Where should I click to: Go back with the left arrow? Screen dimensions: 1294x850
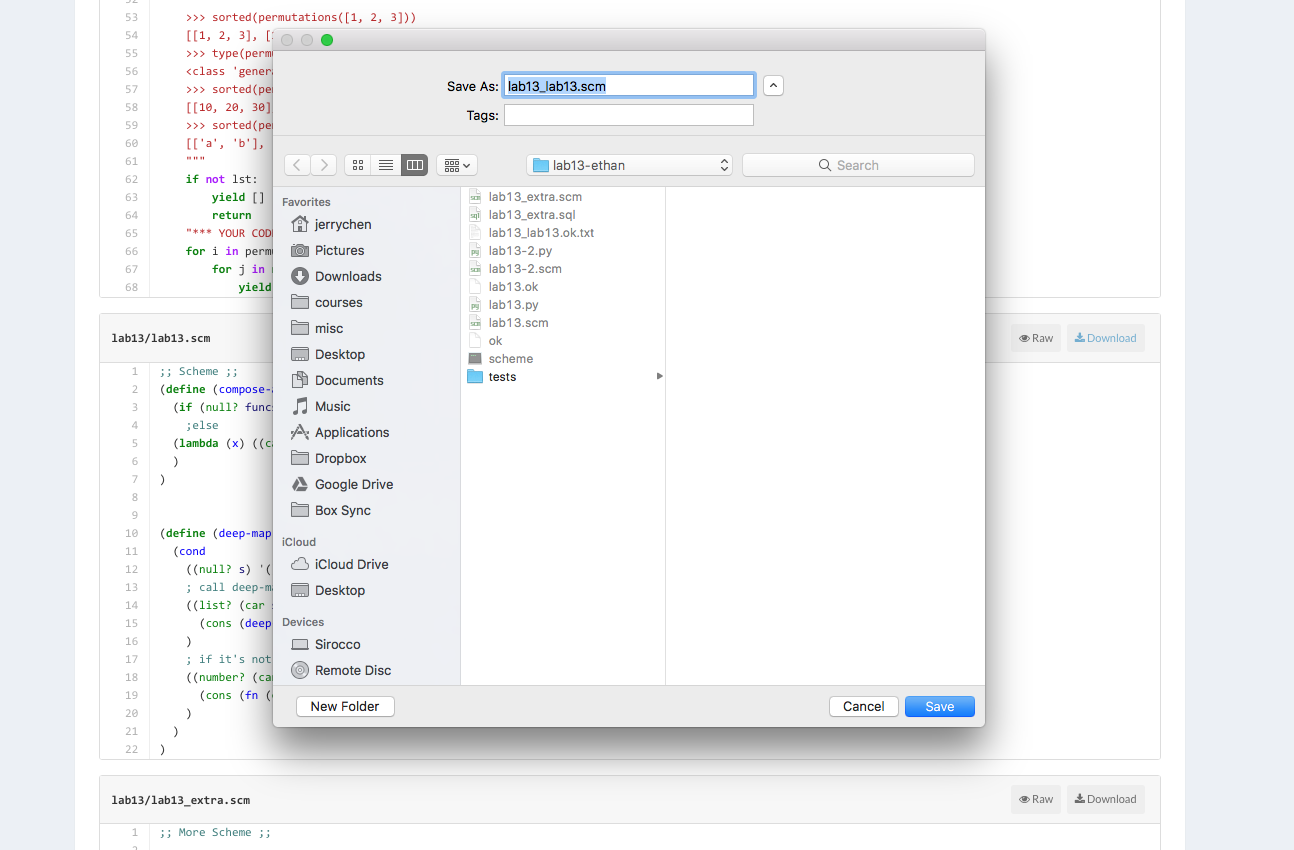(297, 165)
